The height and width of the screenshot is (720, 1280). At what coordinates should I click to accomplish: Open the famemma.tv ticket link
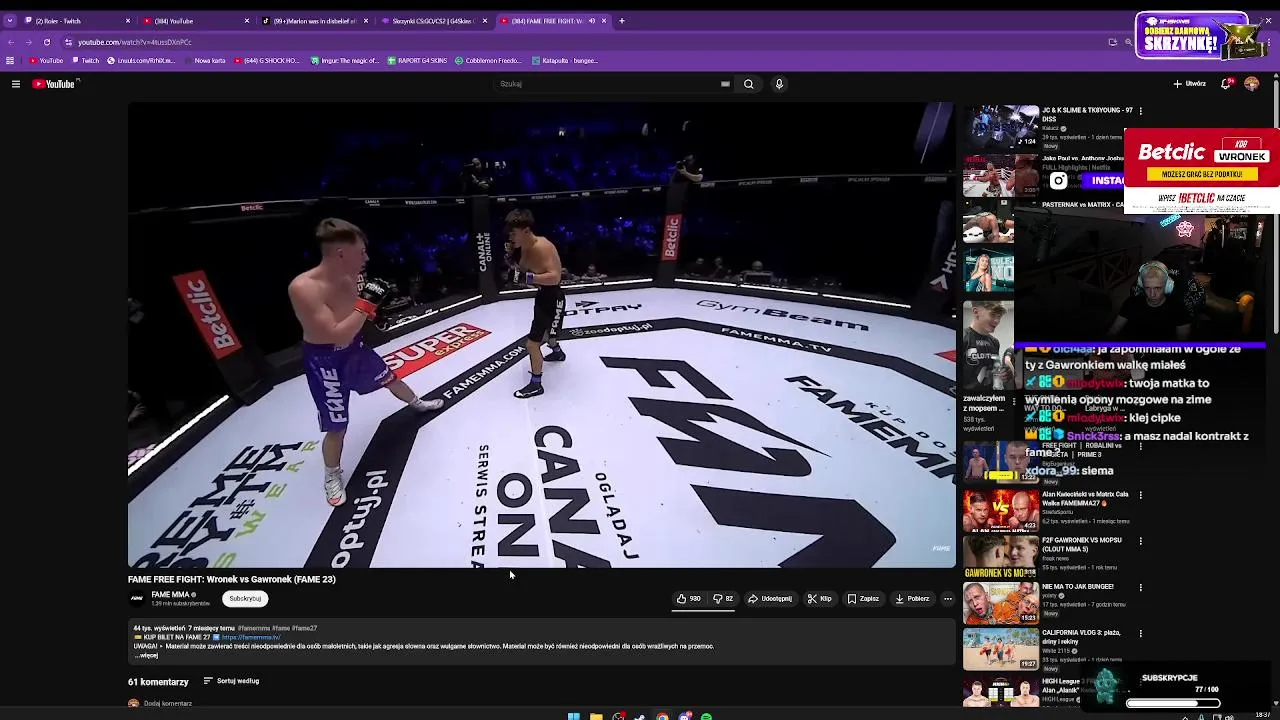tap(251, 637)
